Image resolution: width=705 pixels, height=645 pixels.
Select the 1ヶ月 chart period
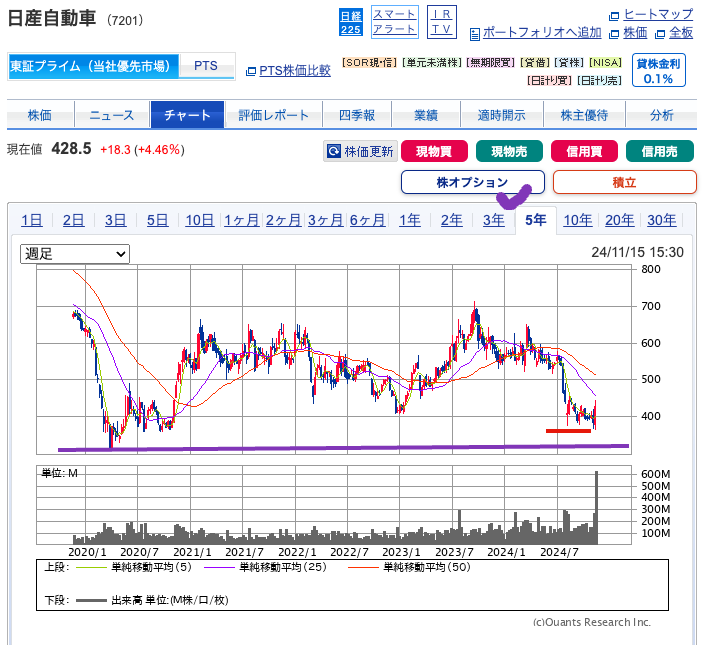[241, 220]
